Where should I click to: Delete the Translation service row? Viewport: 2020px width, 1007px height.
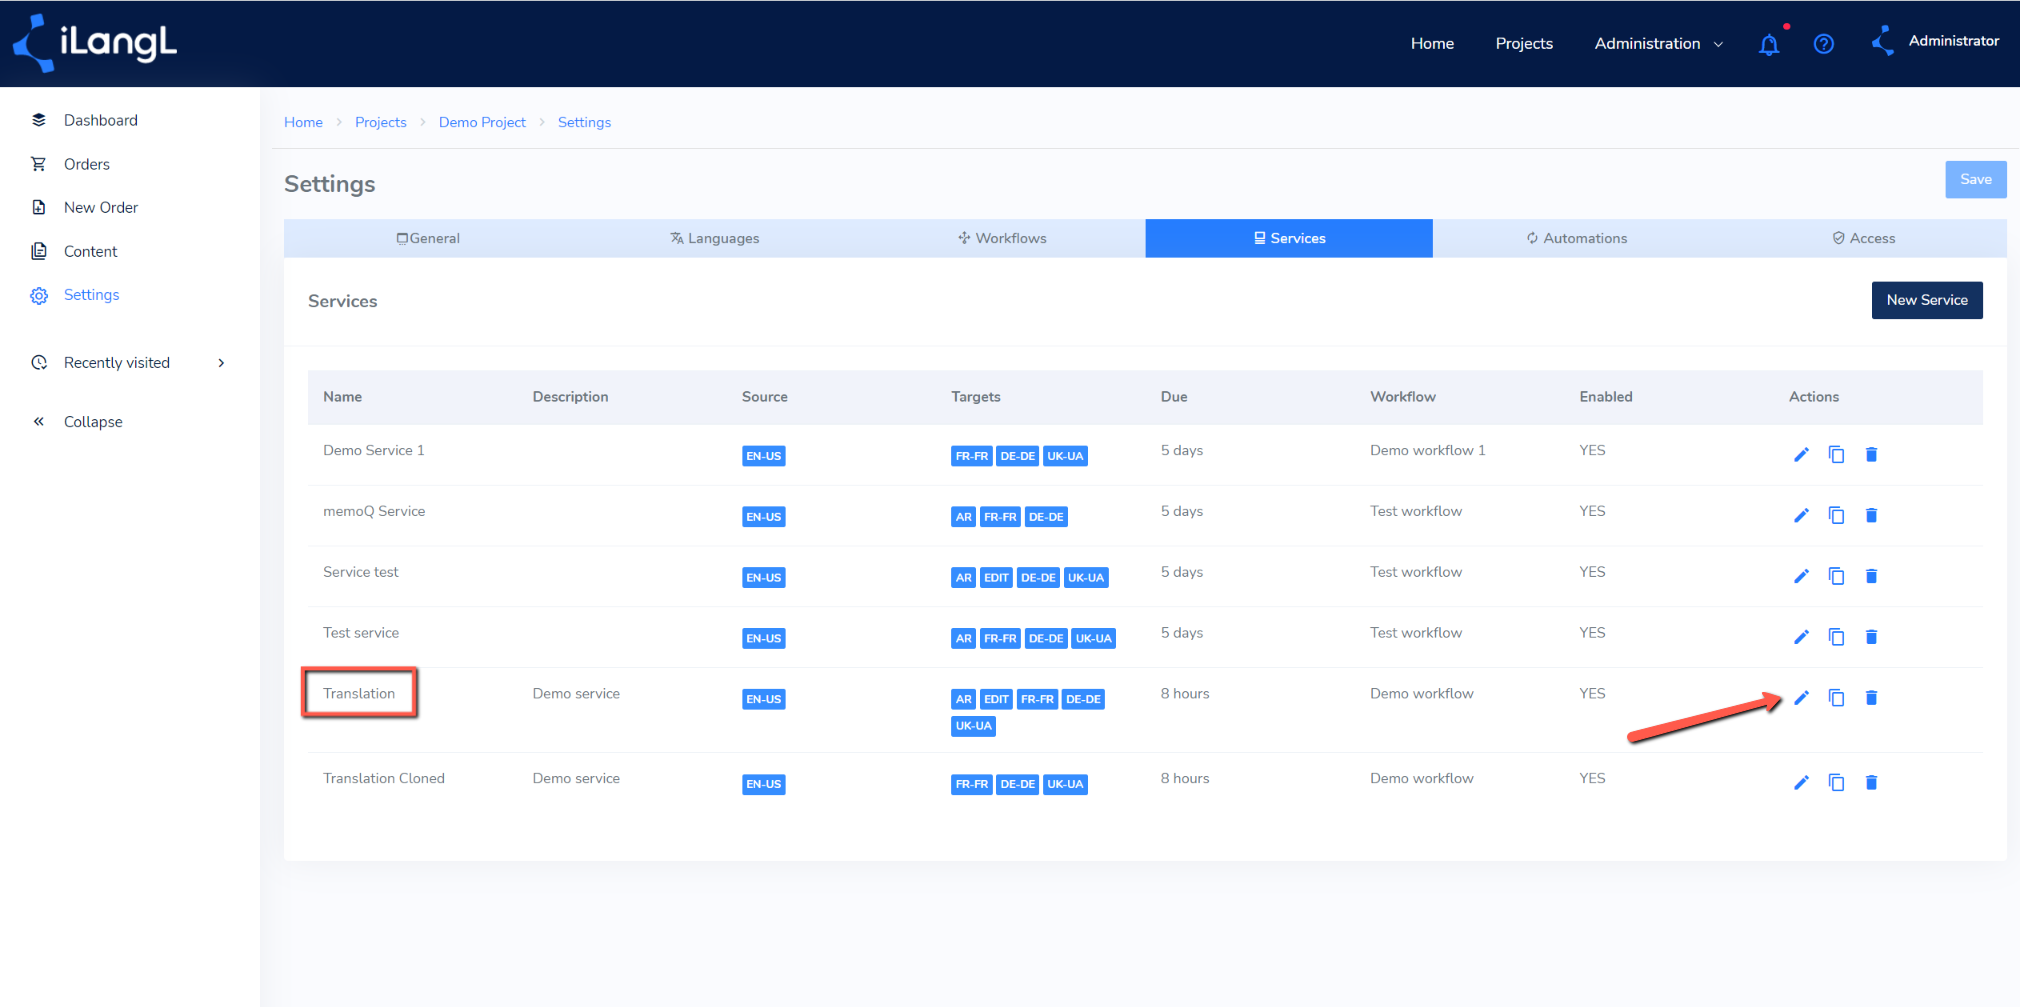click(x=1871, y=698)
